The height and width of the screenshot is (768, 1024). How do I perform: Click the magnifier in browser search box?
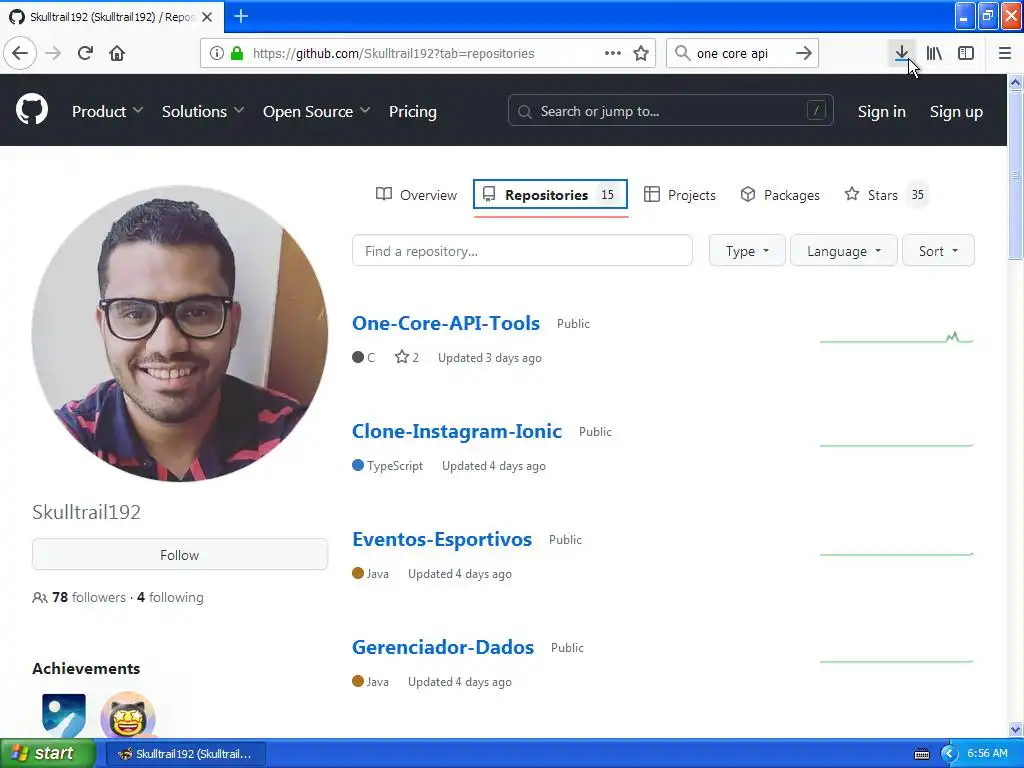pyautogui.click(x=682, y=53)
